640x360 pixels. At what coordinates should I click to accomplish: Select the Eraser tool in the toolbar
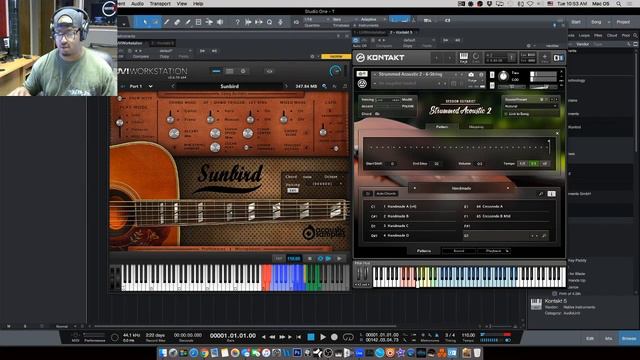coord(177,22)
